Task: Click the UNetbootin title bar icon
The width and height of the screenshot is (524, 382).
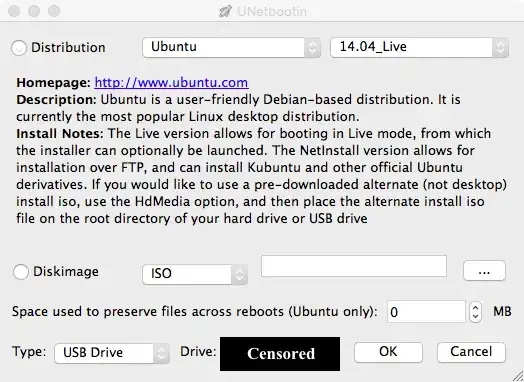Action: 225,11
